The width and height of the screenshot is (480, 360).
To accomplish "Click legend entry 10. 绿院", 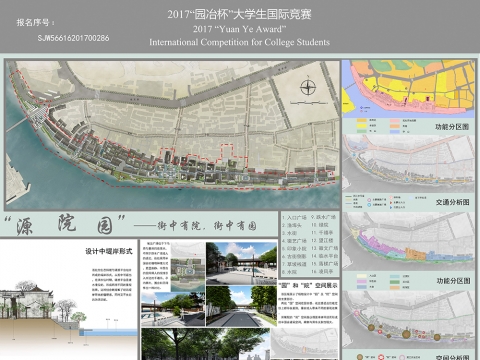I will (320, 225).
